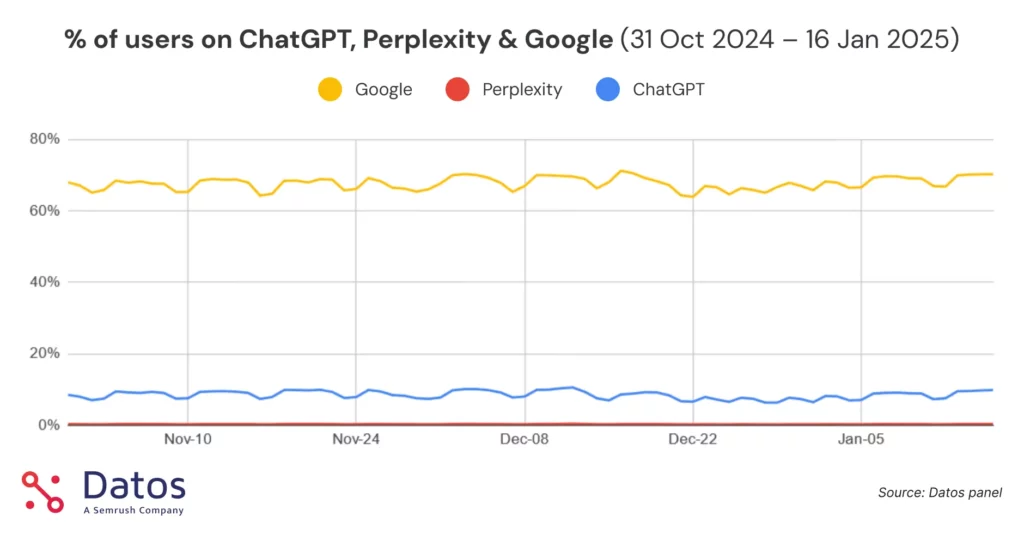Click the 20% y-axis label

coord(45,354)
